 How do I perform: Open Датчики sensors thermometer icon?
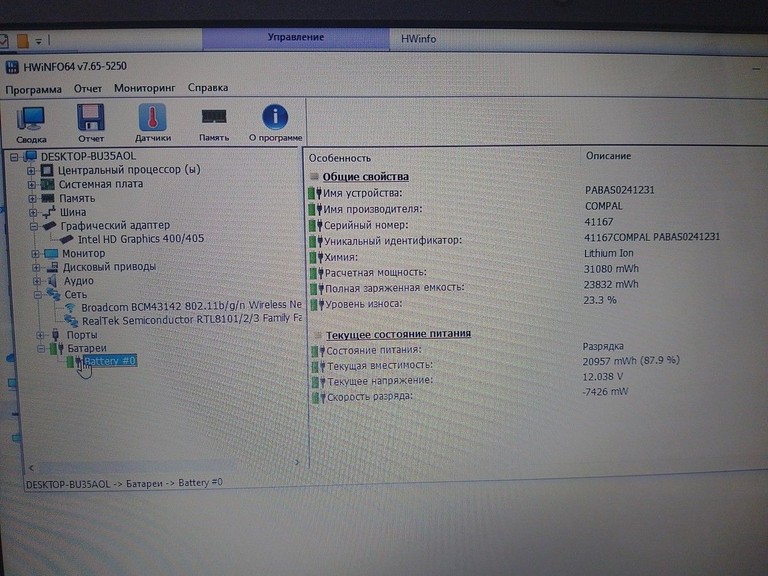(x=152, y=118)
